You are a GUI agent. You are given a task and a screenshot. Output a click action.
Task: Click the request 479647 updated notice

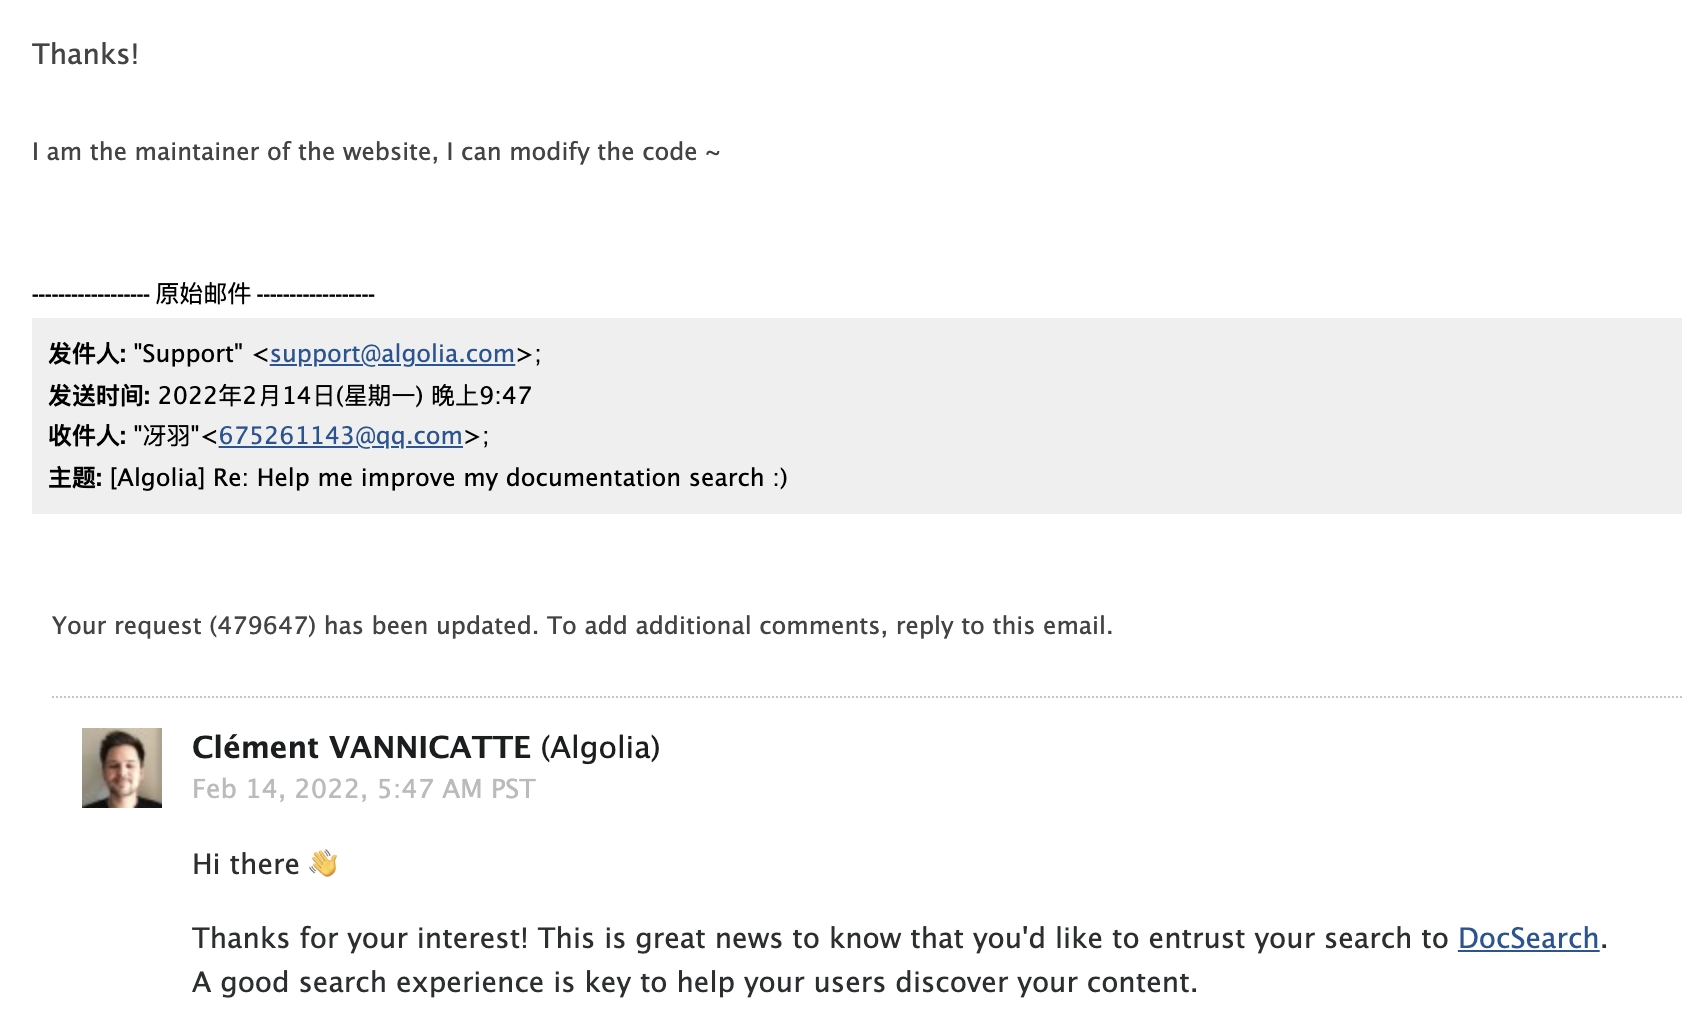[x=582, y=626]
